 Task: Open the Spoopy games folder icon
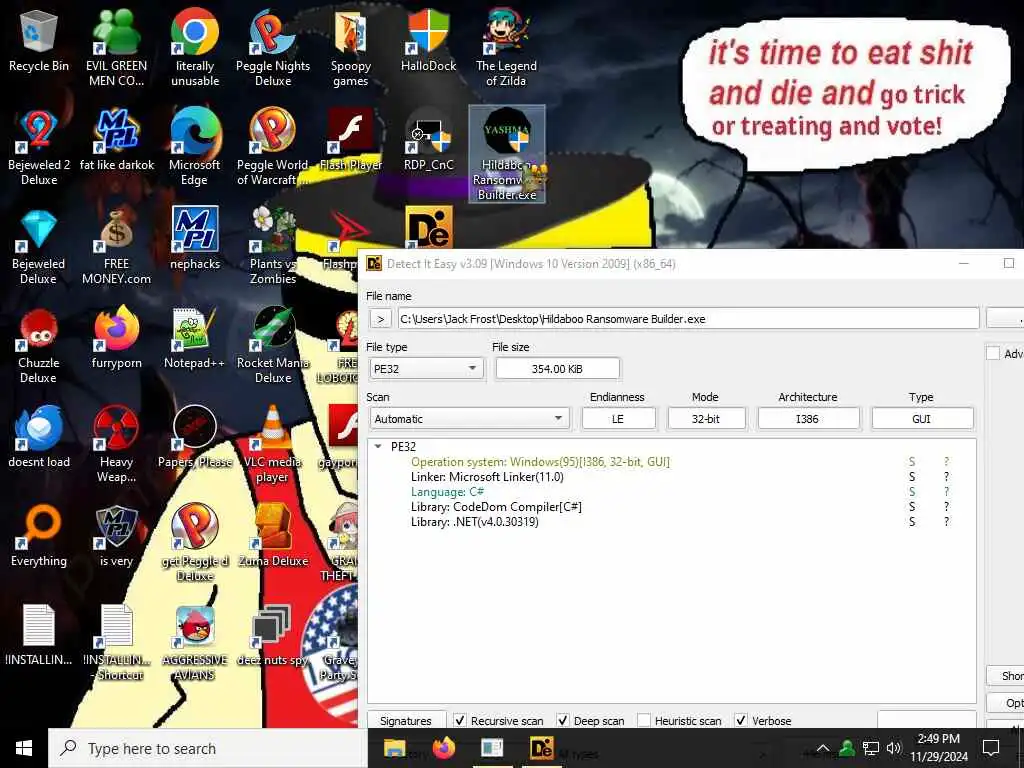click(351, 47)
